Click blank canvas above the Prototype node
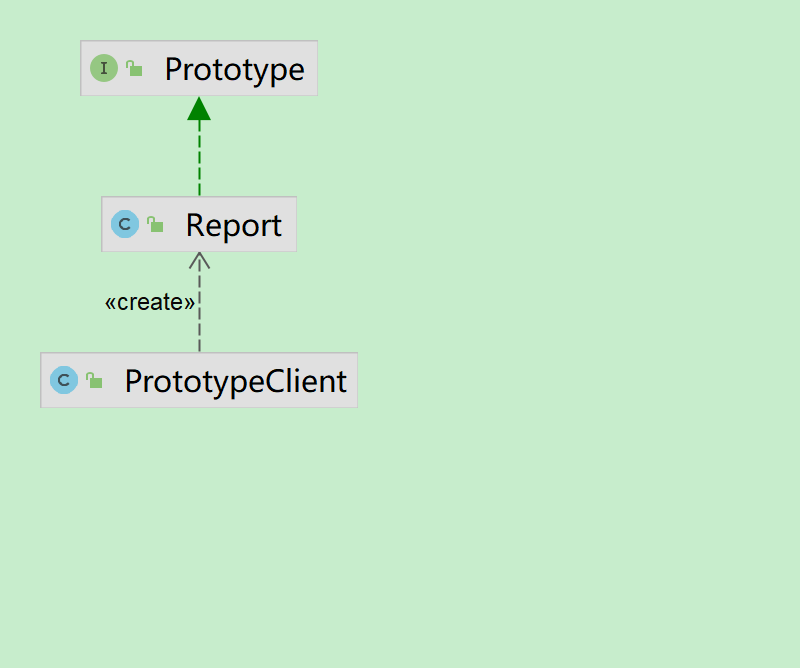 pos(200,18)
